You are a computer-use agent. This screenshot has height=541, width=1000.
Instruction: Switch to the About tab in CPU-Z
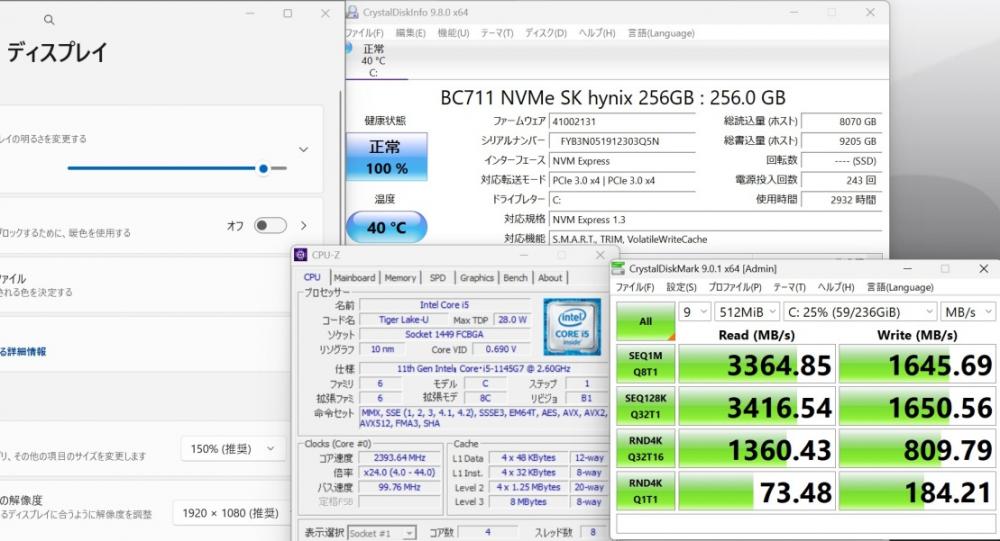coord(550,278)
